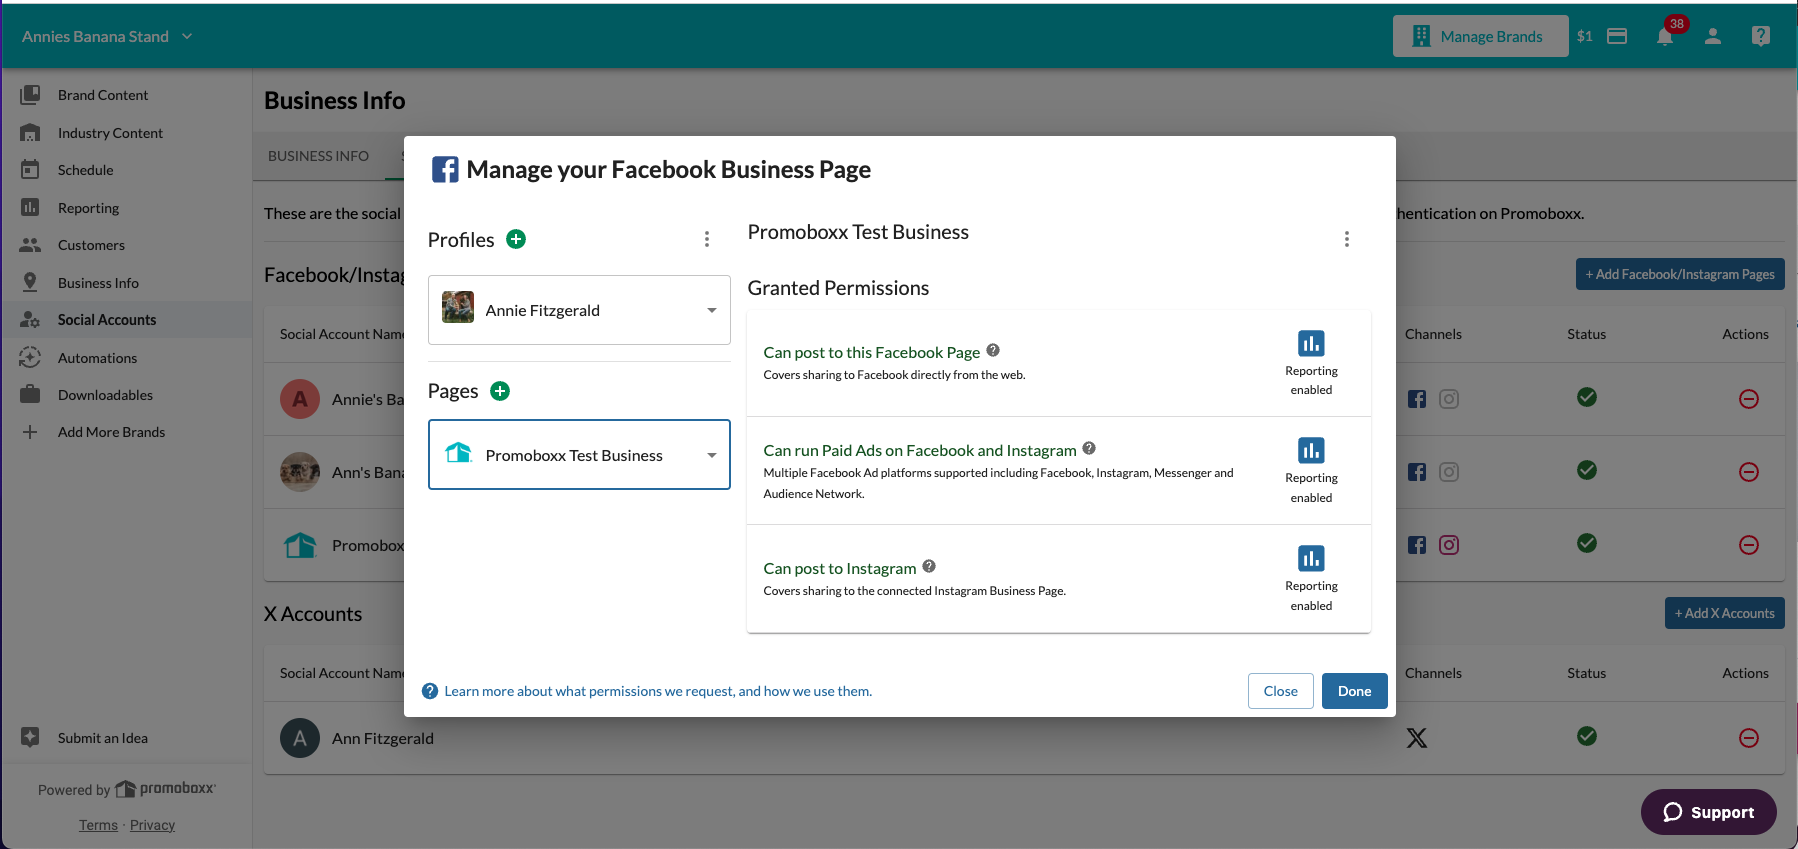Viewport: 1798px width, 849px height.
Task: Select Social Accounts in the sidebar
Action: (x=107, y=320)
